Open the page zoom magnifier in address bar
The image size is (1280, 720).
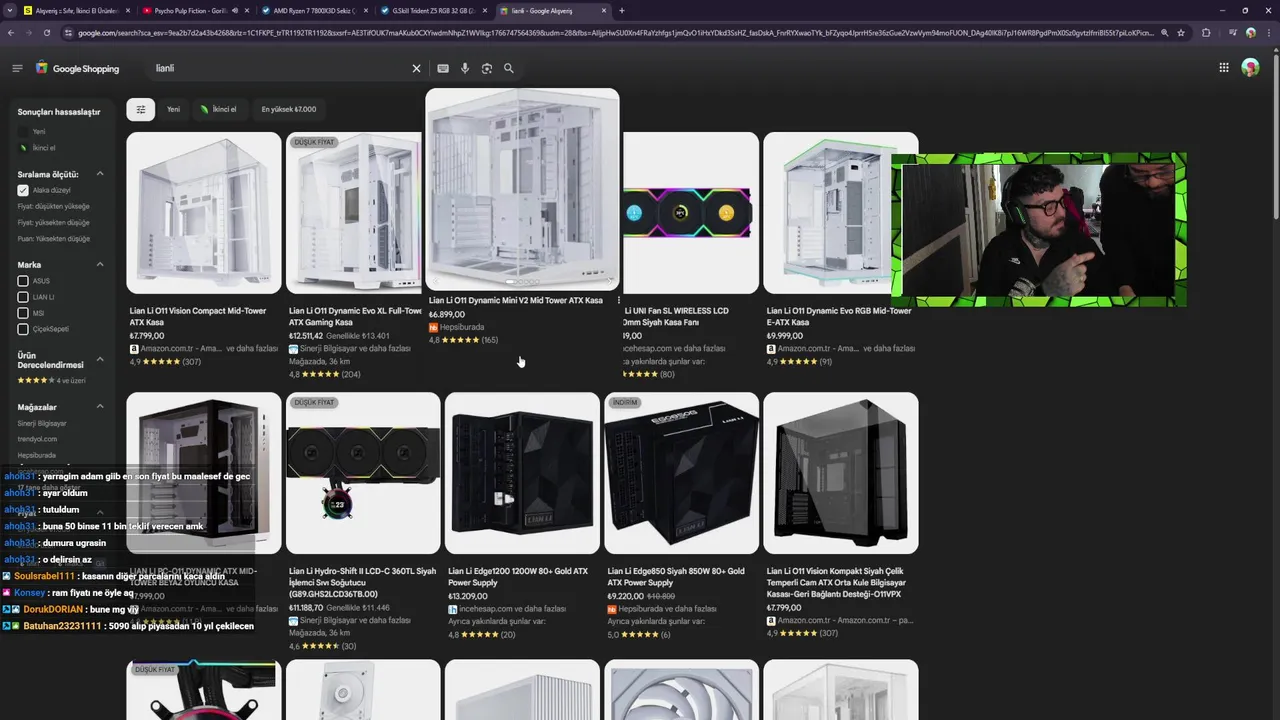coord(1164,33)
